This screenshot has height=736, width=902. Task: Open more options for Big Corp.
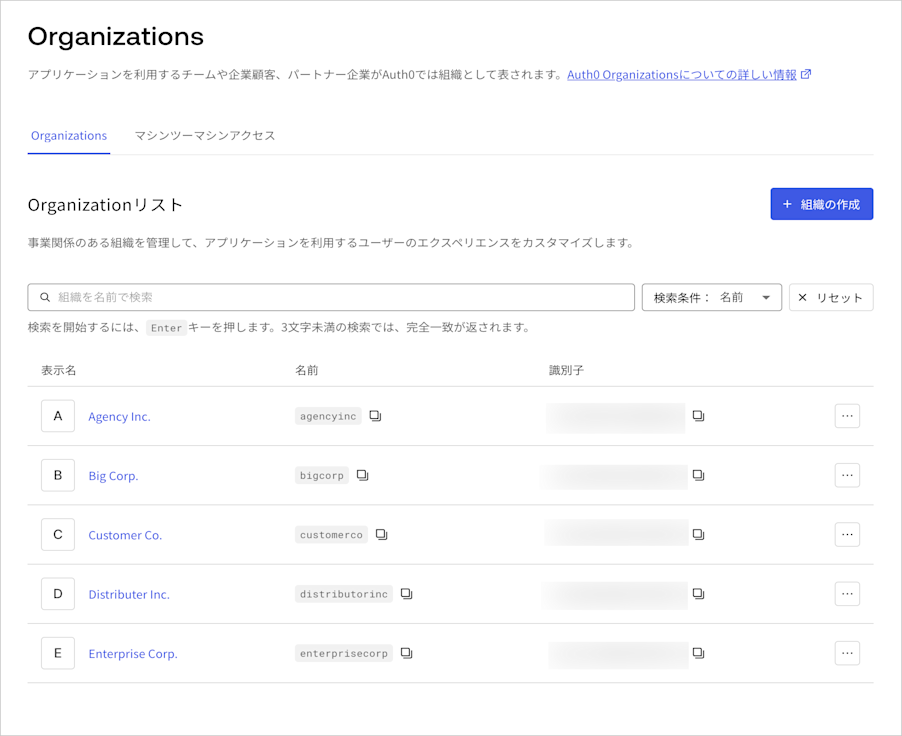[x=847, y=475]
